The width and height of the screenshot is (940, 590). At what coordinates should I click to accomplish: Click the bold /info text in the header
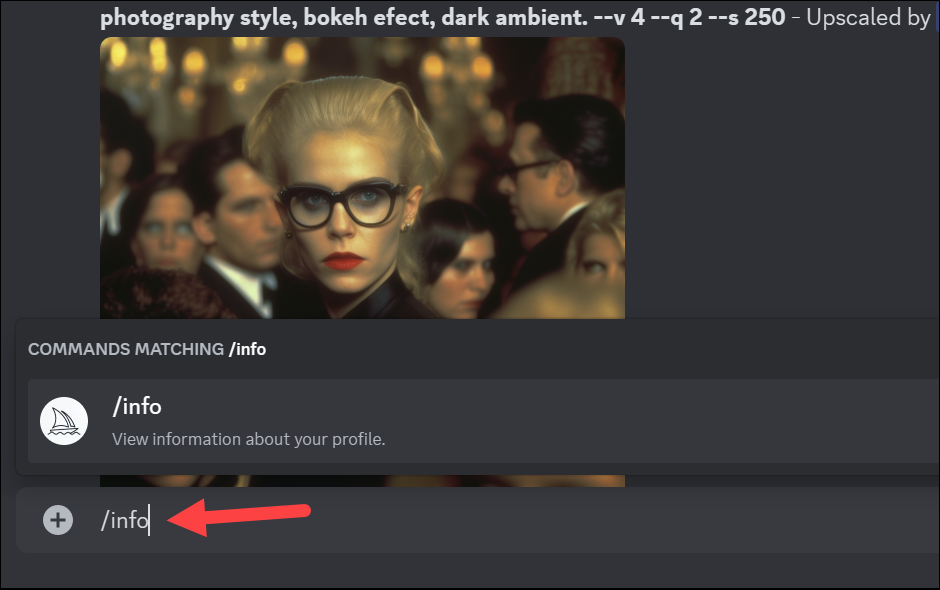coord(248,349)
